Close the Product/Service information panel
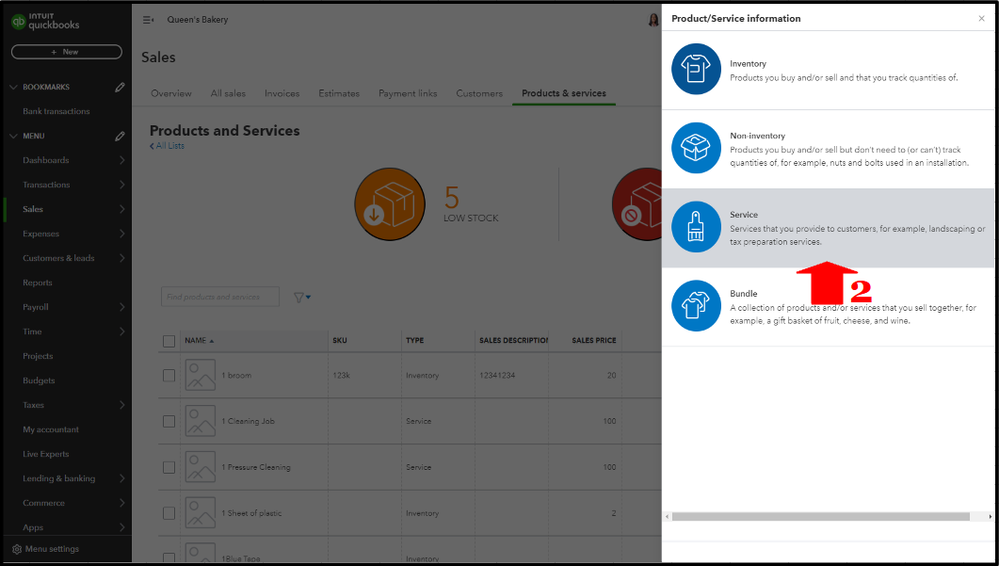 coord(981,18)
